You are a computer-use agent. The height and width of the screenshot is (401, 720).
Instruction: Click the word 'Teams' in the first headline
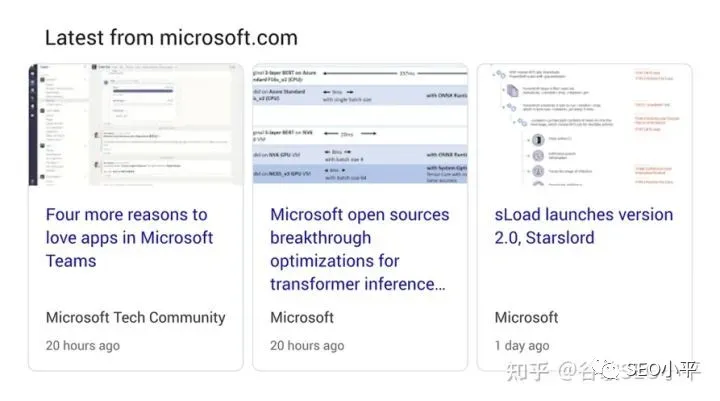pyautogui.click(x=71, y=261)
